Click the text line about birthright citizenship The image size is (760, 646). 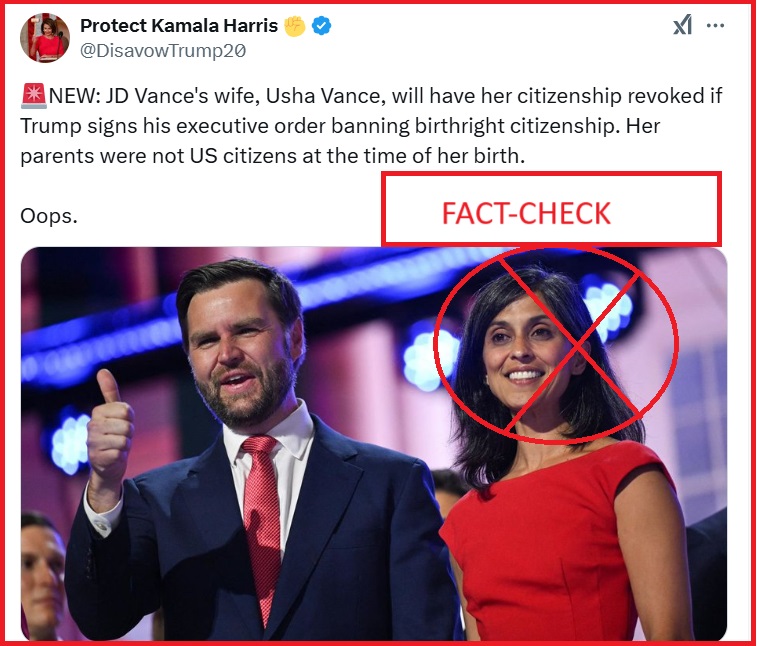[x=340, y=126]
